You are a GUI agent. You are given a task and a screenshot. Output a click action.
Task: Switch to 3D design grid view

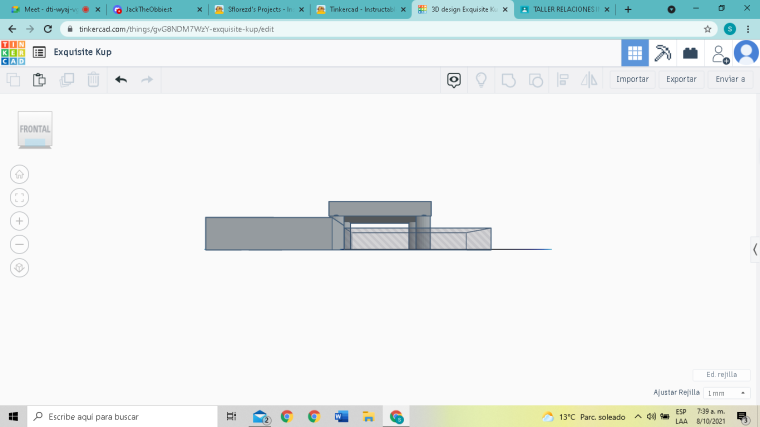tap(635, 53)
